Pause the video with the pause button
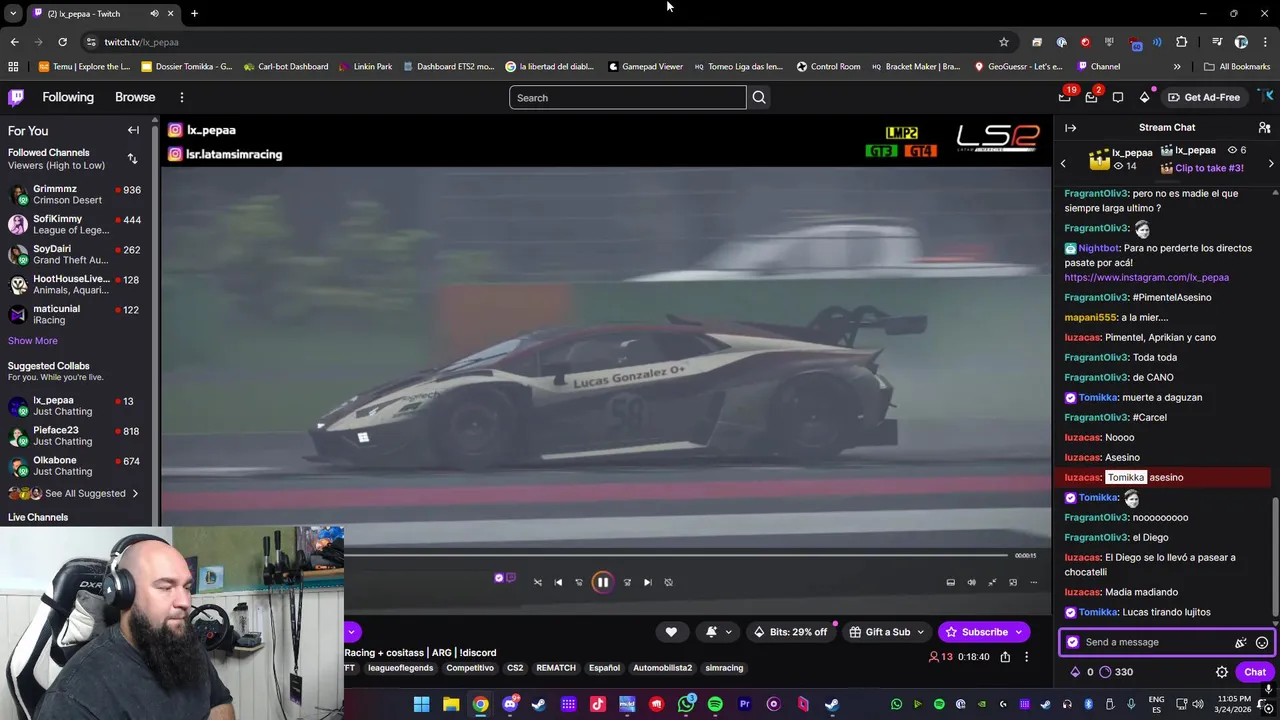The image size is (1280, 720). (x=602, y=582)
